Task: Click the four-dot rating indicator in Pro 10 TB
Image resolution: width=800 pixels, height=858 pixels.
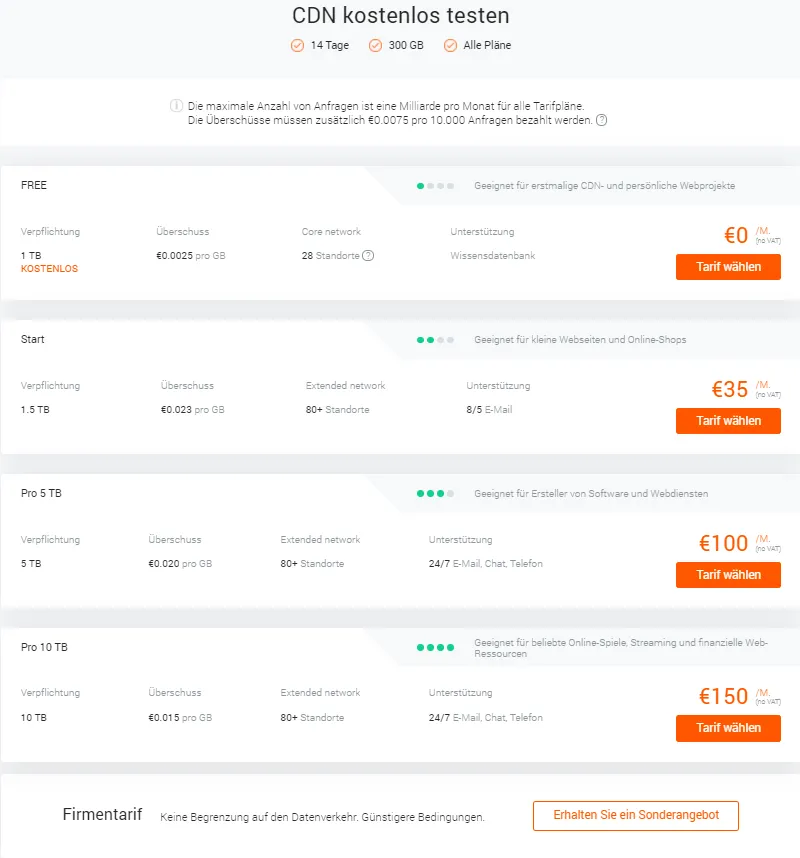Action: click(436, 648)
